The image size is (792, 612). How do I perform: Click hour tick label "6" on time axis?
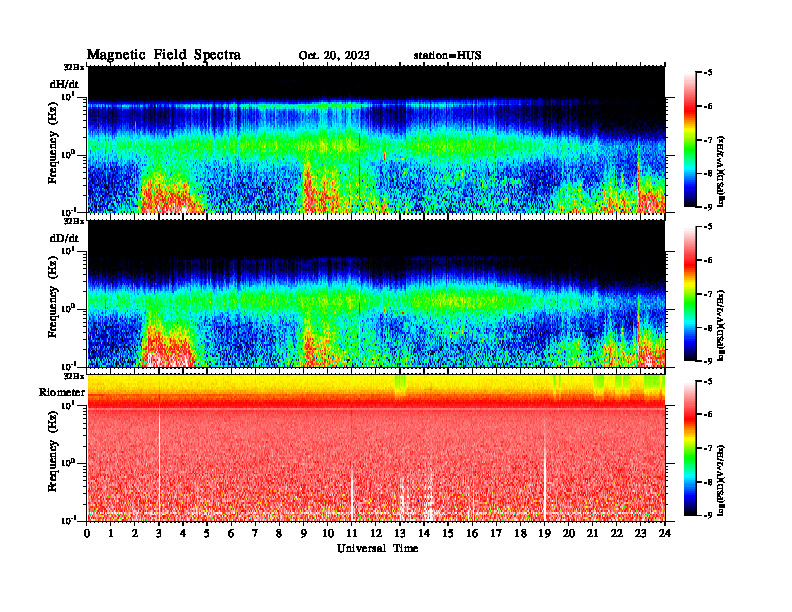point(231,534)
